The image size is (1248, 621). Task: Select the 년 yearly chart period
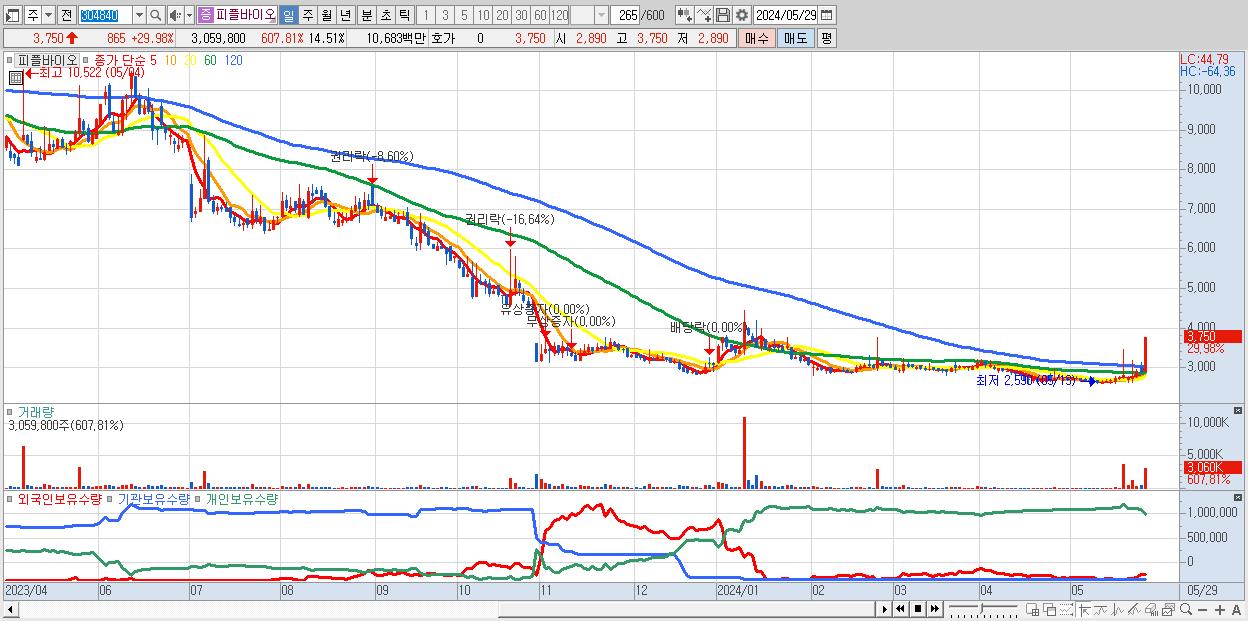pyautogui.click(x=344, y=15)
